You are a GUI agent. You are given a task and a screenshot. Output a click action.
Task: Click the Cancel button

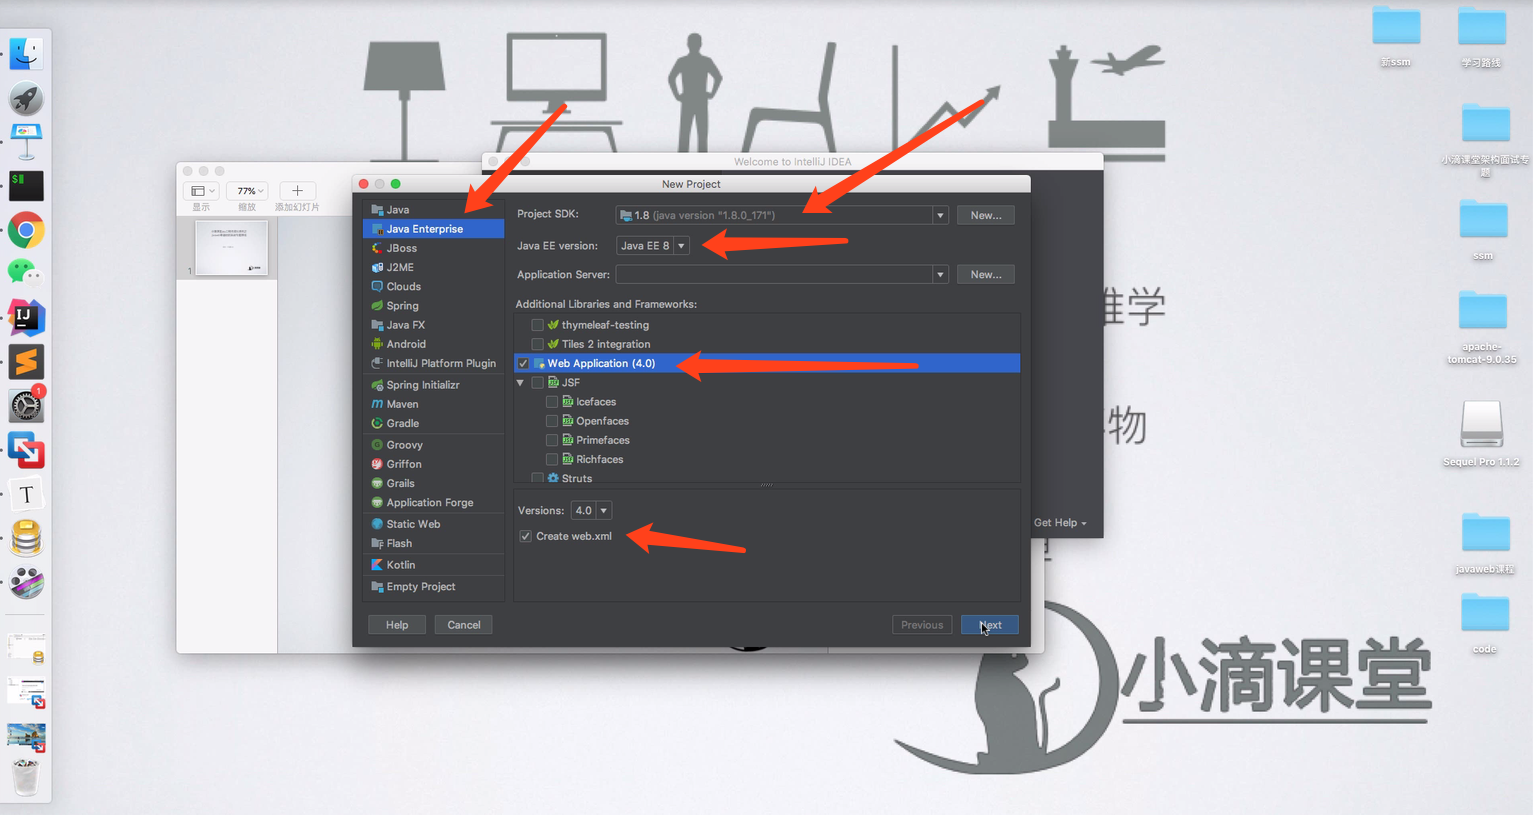pos(464,625)
